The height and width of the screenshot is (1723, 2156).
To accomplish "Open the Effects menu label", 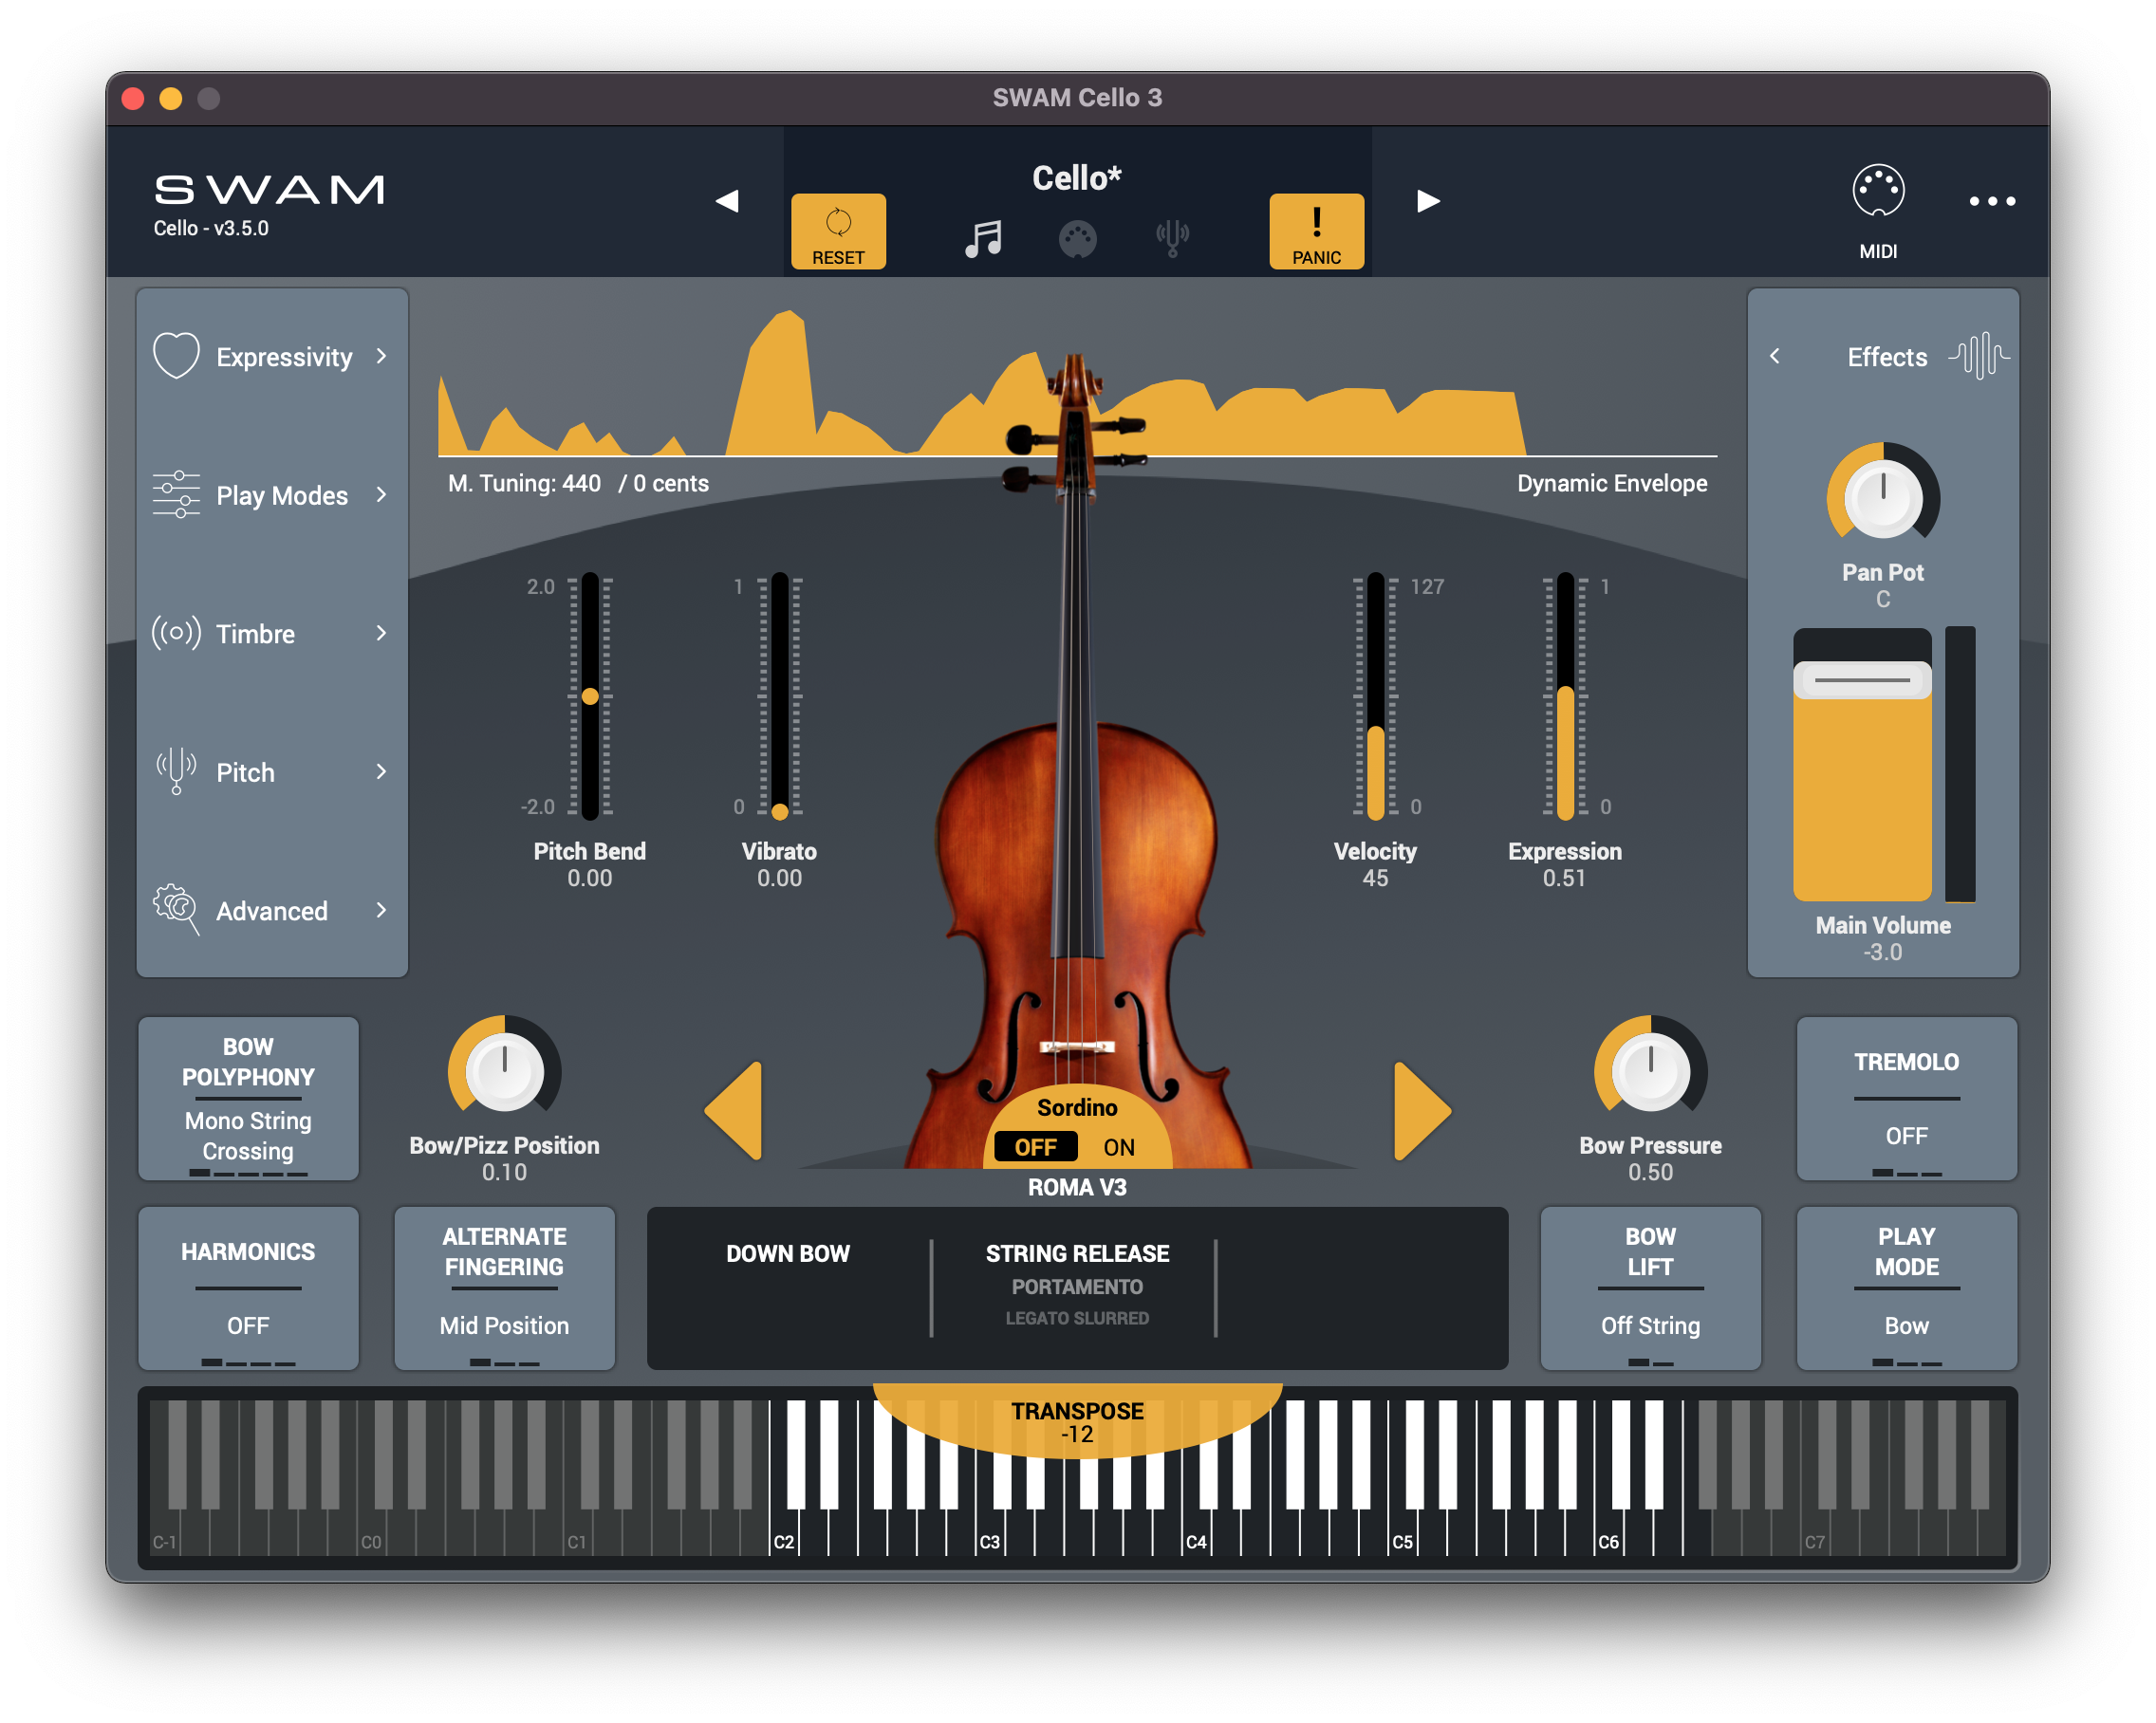I will point(1886,357).
